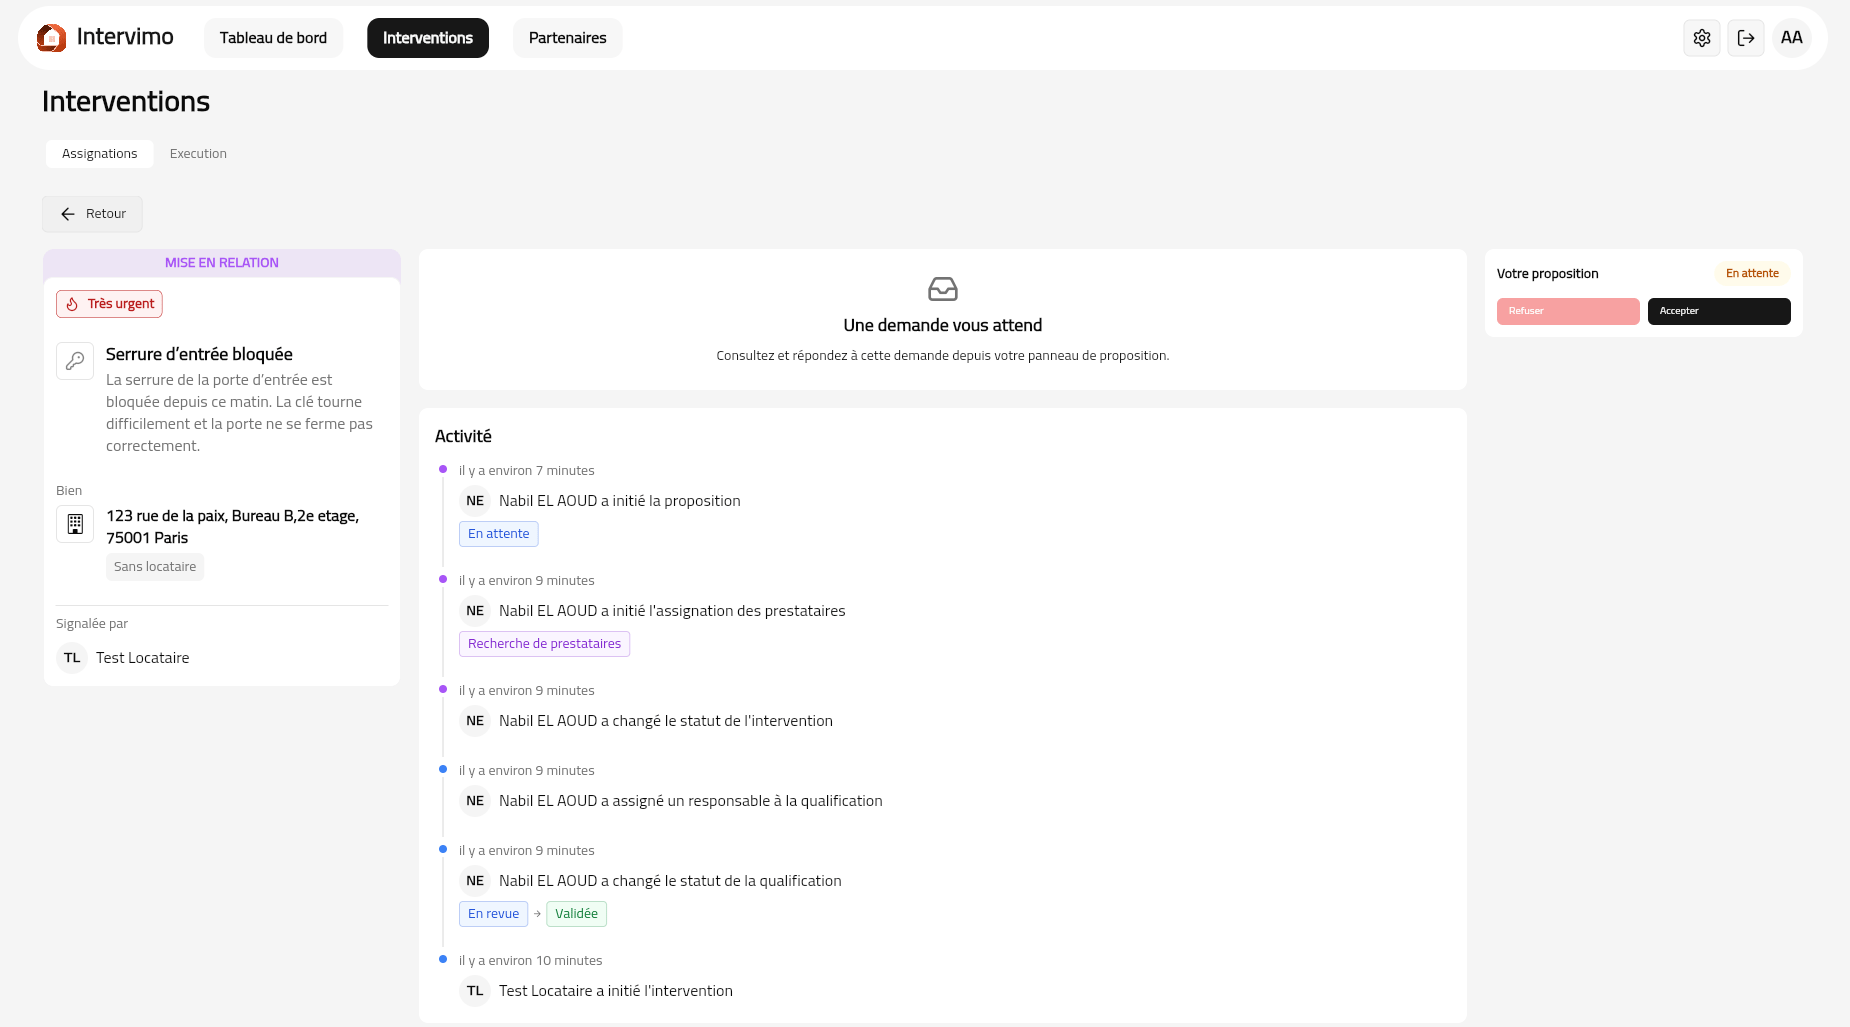The width and height of the screenshot is (1850, 1027).
Task: Click the lock problem description paragraph
Action: (240, 413)
